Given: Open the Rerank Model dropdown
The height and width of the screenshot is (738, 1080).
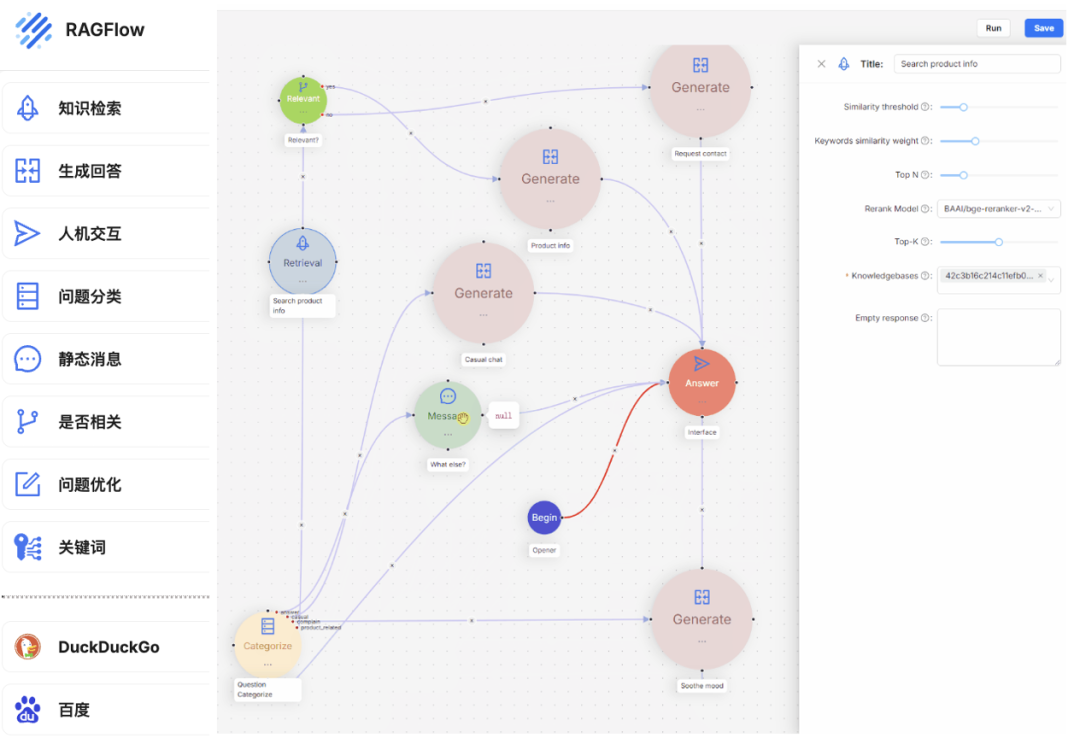Looking at the screenshot, I should coord(999,209).
